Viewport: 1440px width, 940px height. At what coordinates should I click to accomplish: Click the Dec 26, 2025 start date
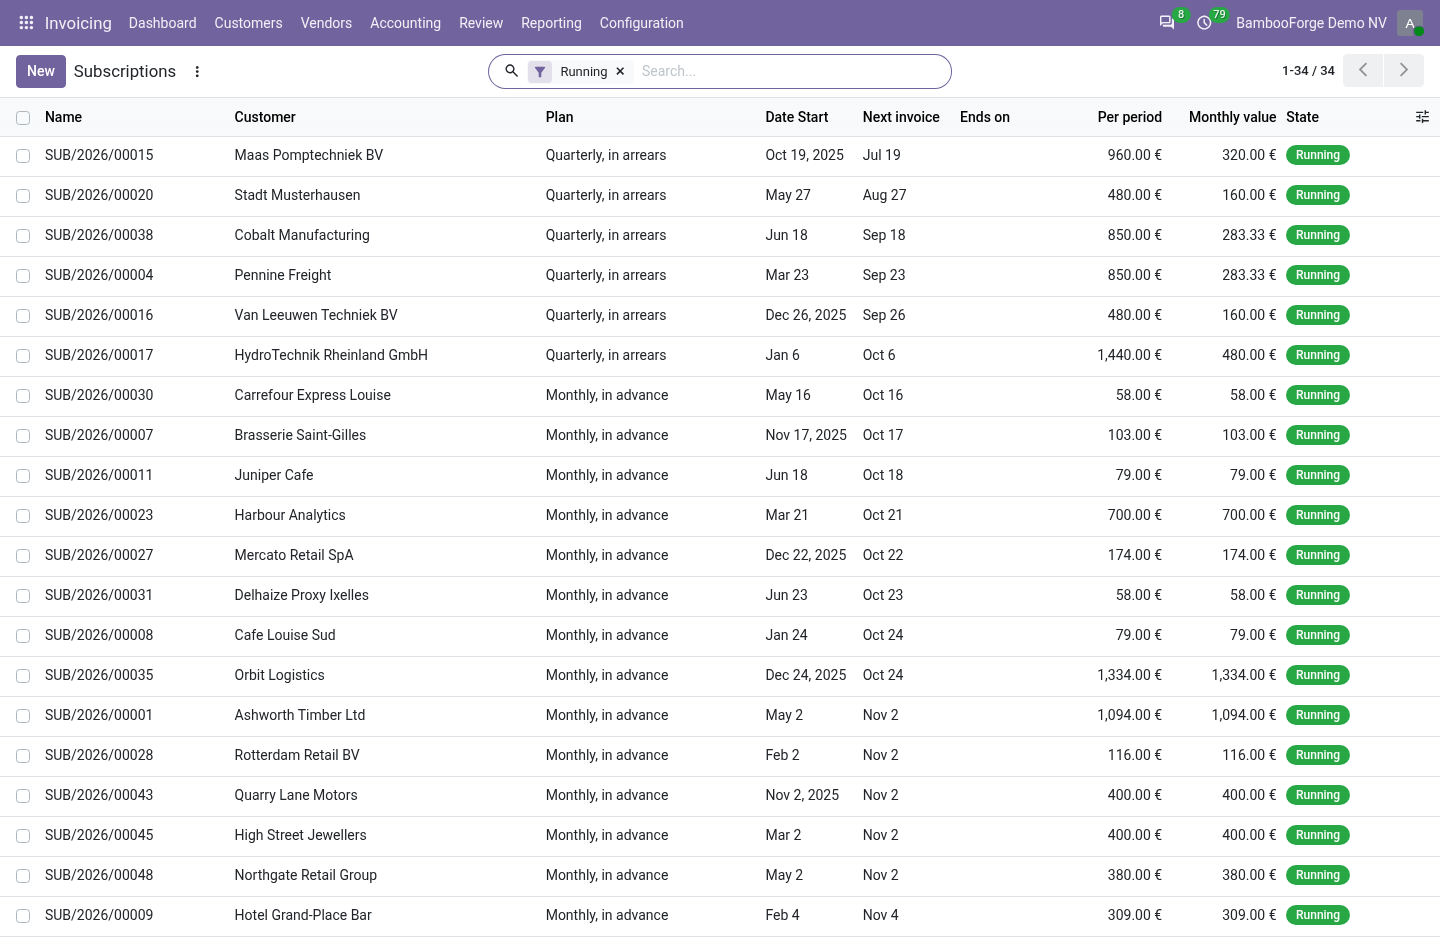pos(806,315)
